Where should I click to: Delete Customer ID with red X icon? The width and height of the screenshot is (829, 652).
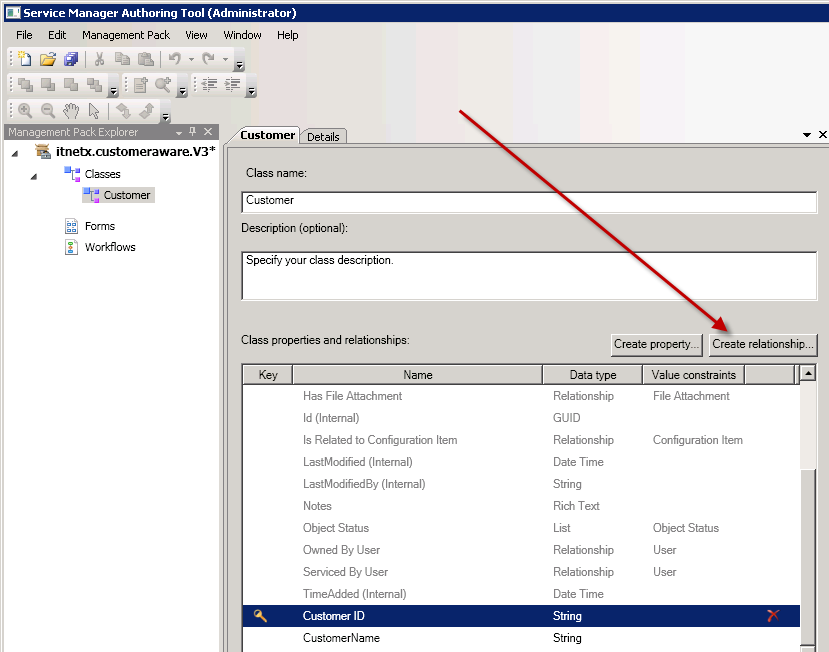(772, 616)
